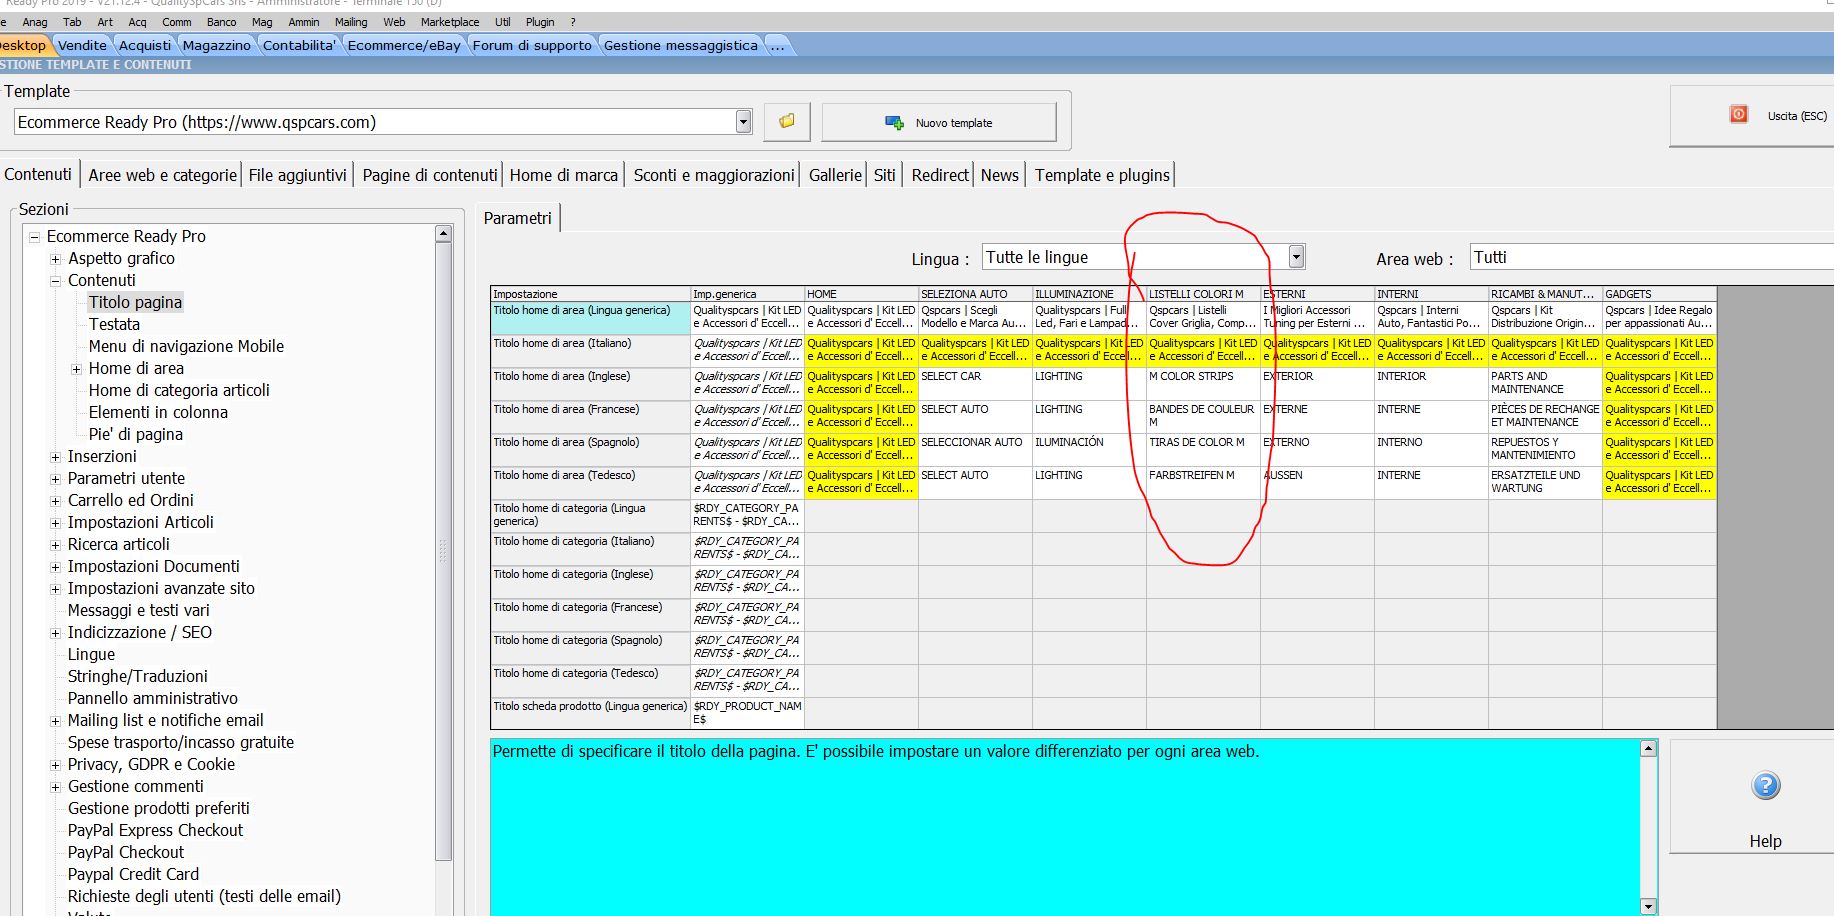This screenshot has width=1834, height=916.
Task: Click row 'Titolo scheda prodotto (Lingua generica)'
Action: tap(590, 713)
